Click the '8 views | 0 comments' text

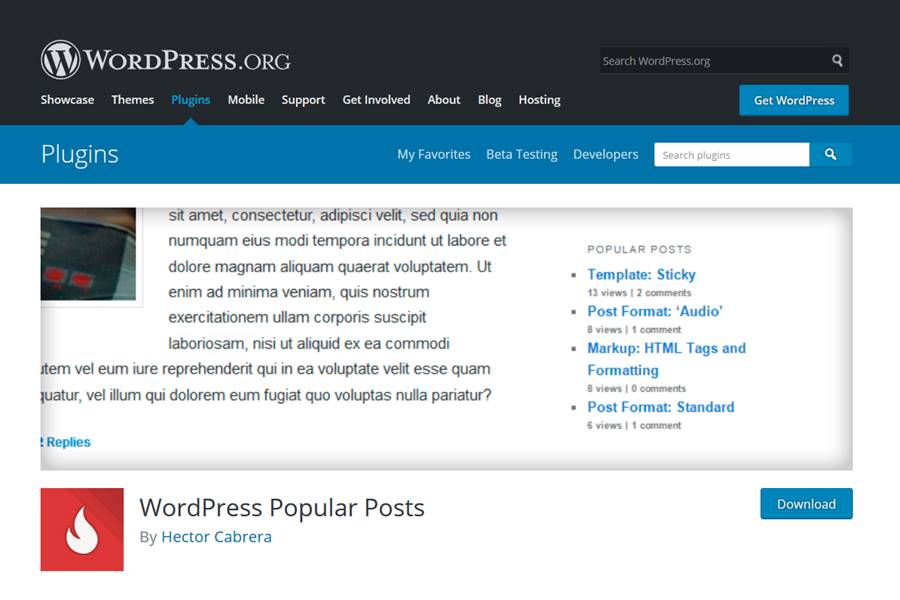[636, 389]
